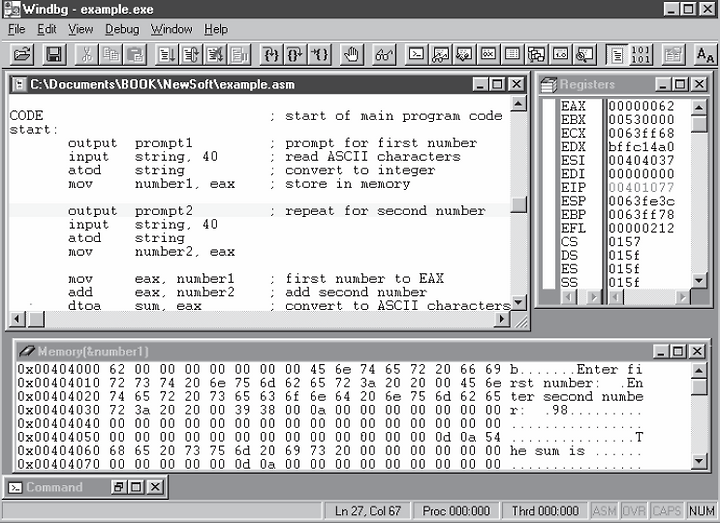This screenshot has width=720, height=523.
Task: Maximize the Memory window
Action: pos(678,352)
